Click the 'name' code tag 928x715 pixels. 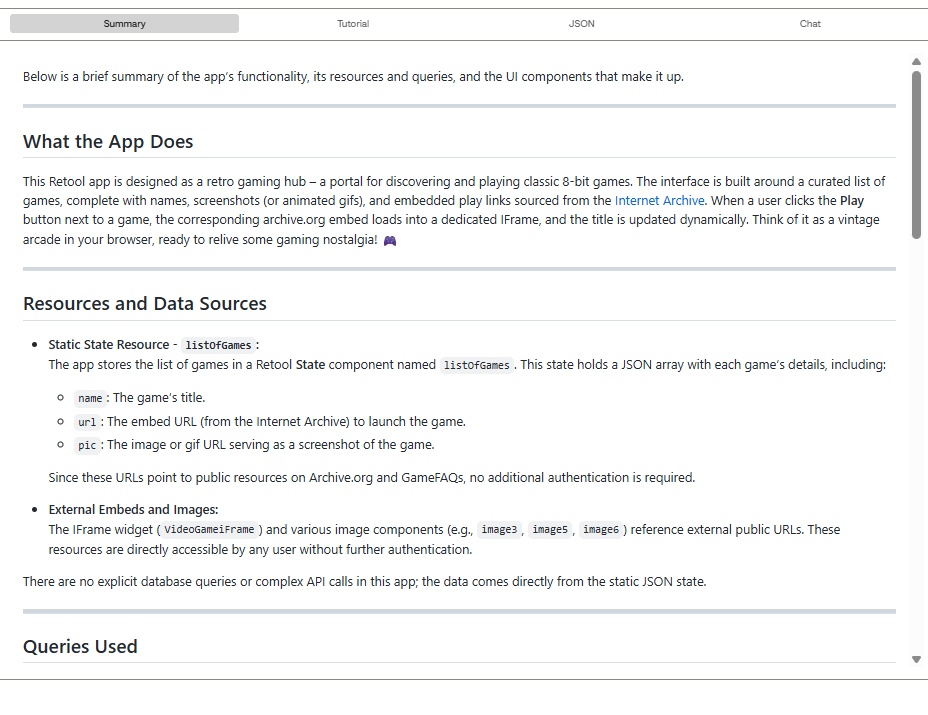pos(90,398)
